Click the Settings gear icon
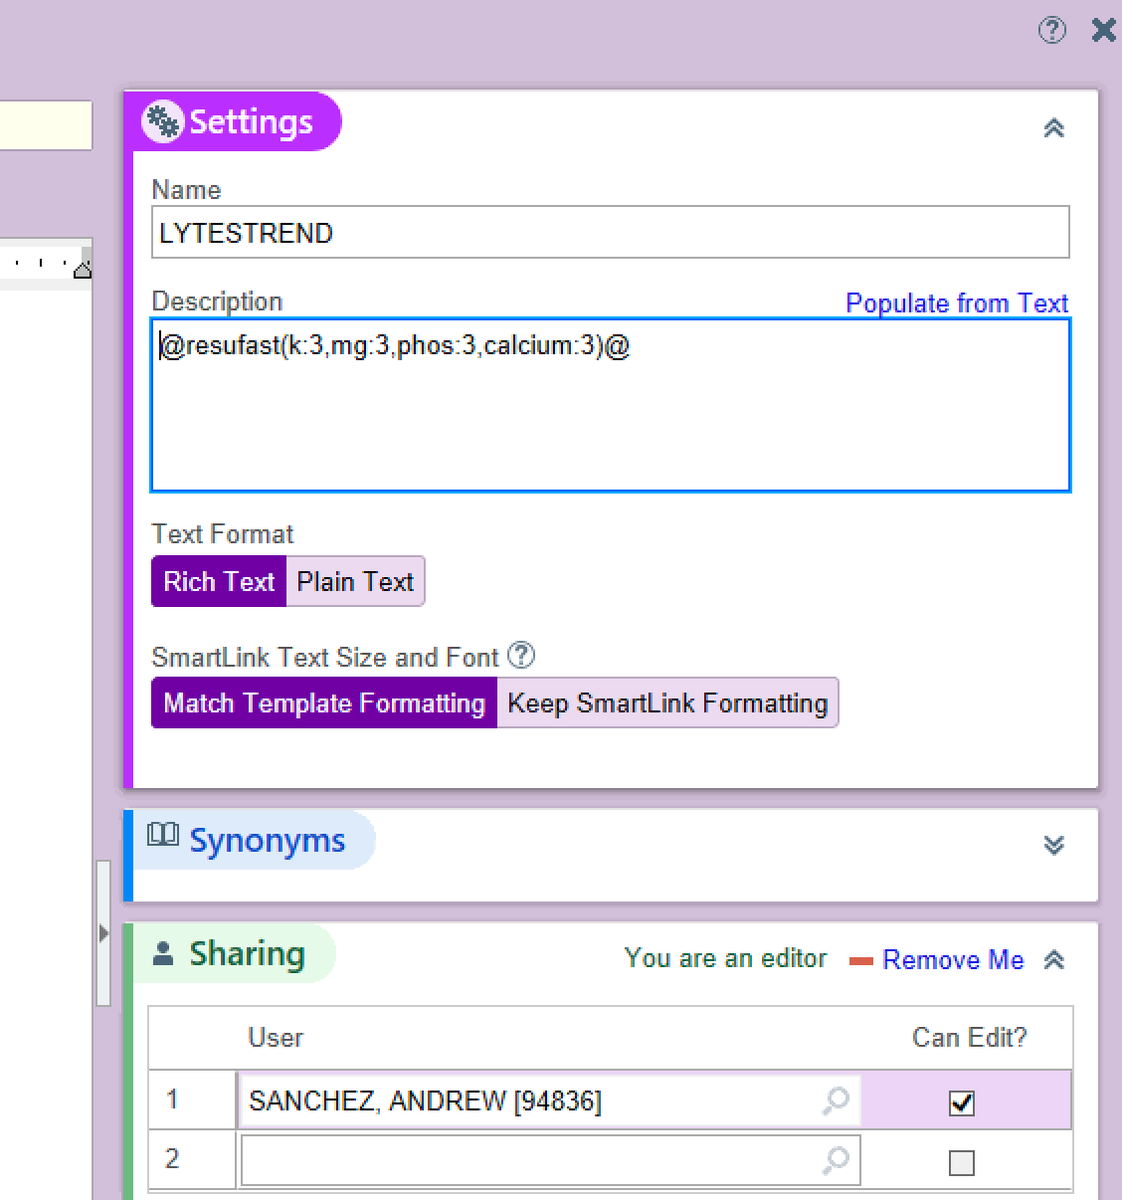Viewport: 1122px width, 1200px height. coord(163,121)
